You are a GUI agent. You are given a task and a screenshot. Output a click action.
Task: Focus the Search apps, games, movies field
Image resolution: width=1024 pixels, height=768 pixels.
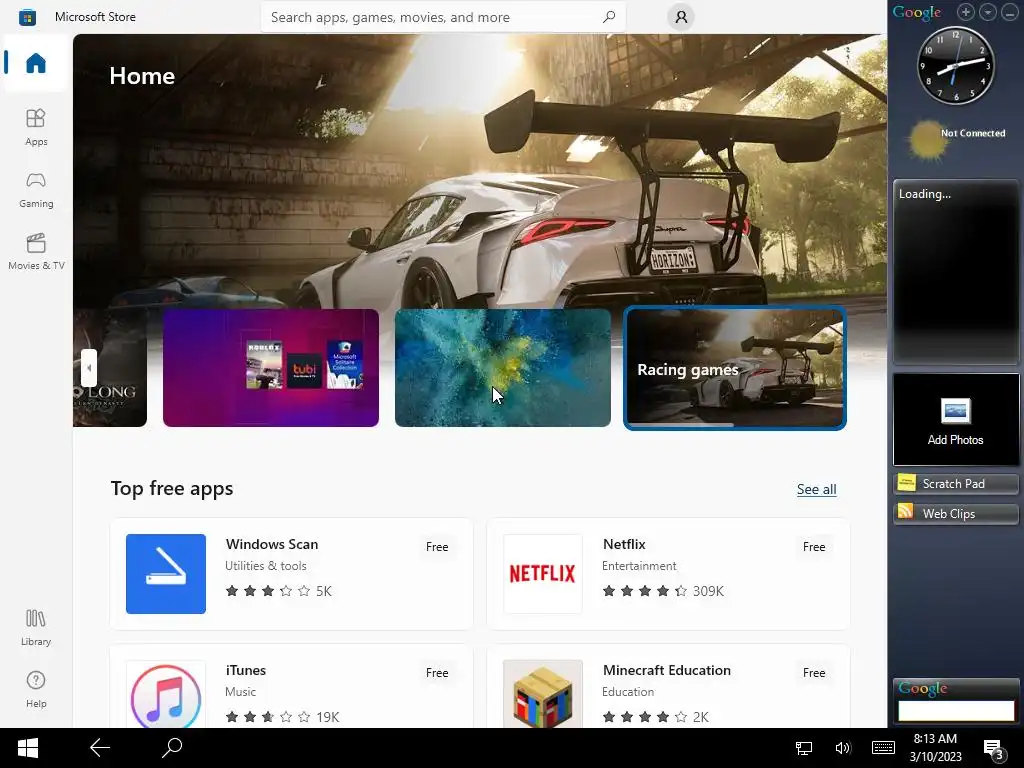coord(443,17)
